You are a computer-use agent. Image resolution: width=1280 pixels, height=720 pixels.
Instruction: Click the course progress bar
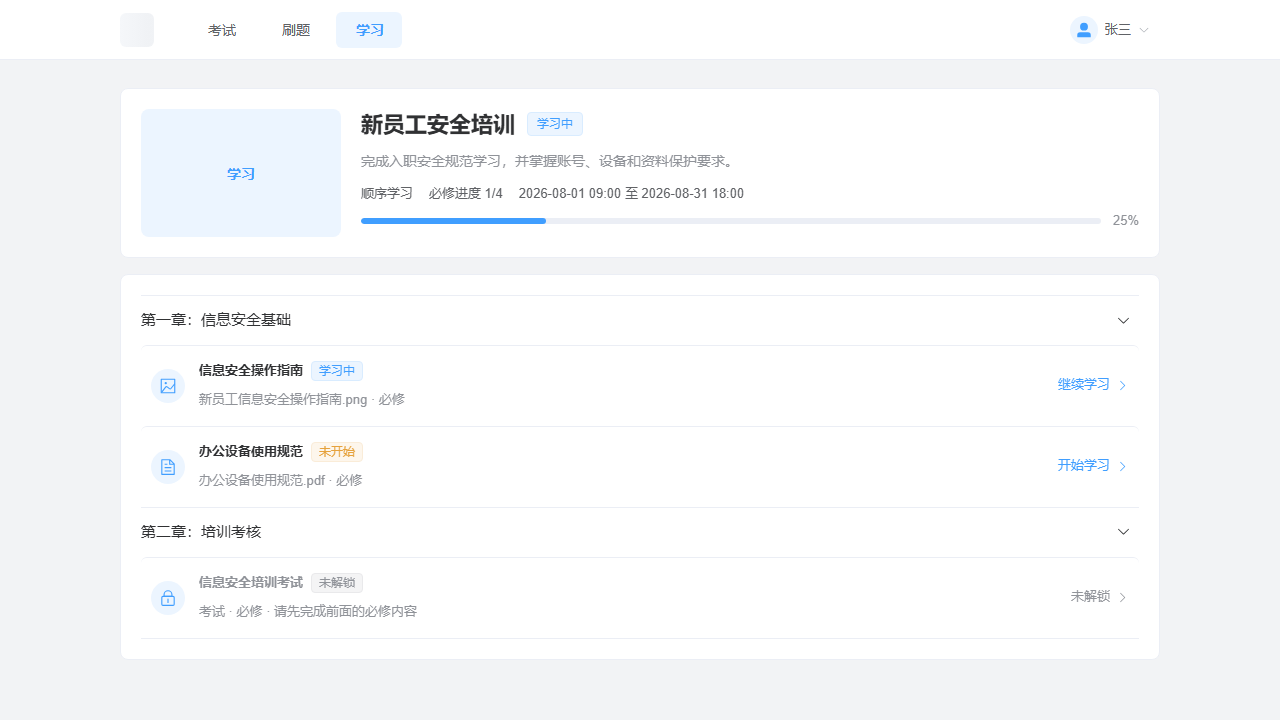click(x=731, y=221)
